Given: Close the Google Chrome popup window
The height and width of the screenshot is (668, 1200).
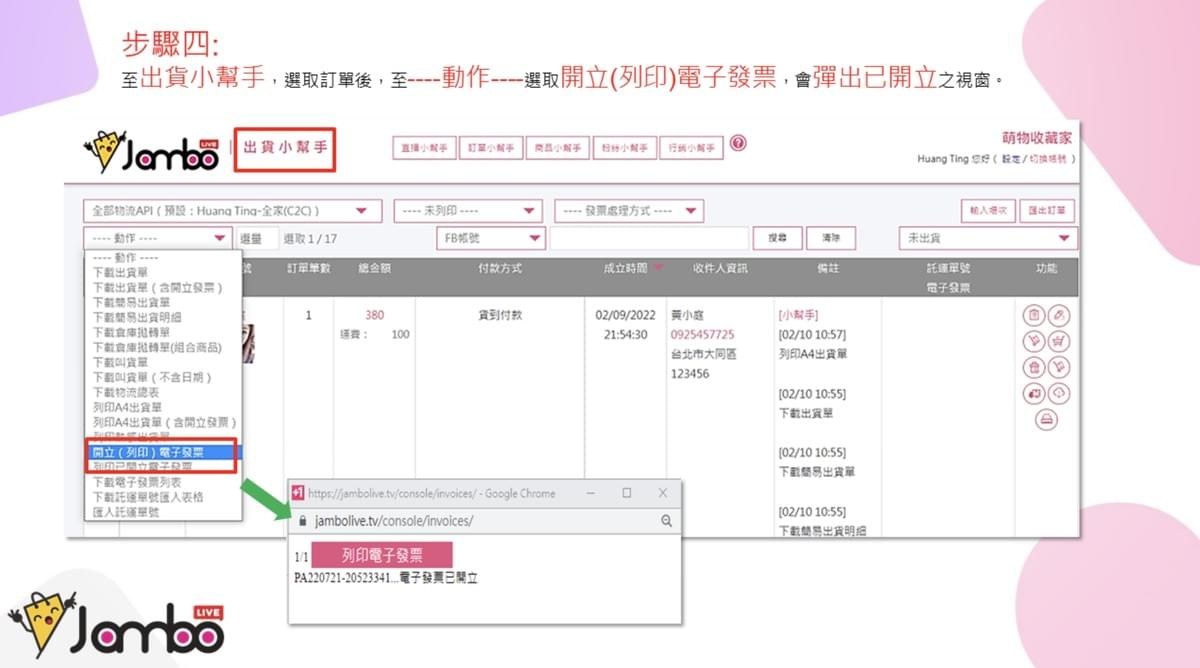Looking at the screenshot, I should [x=662, y=493].
